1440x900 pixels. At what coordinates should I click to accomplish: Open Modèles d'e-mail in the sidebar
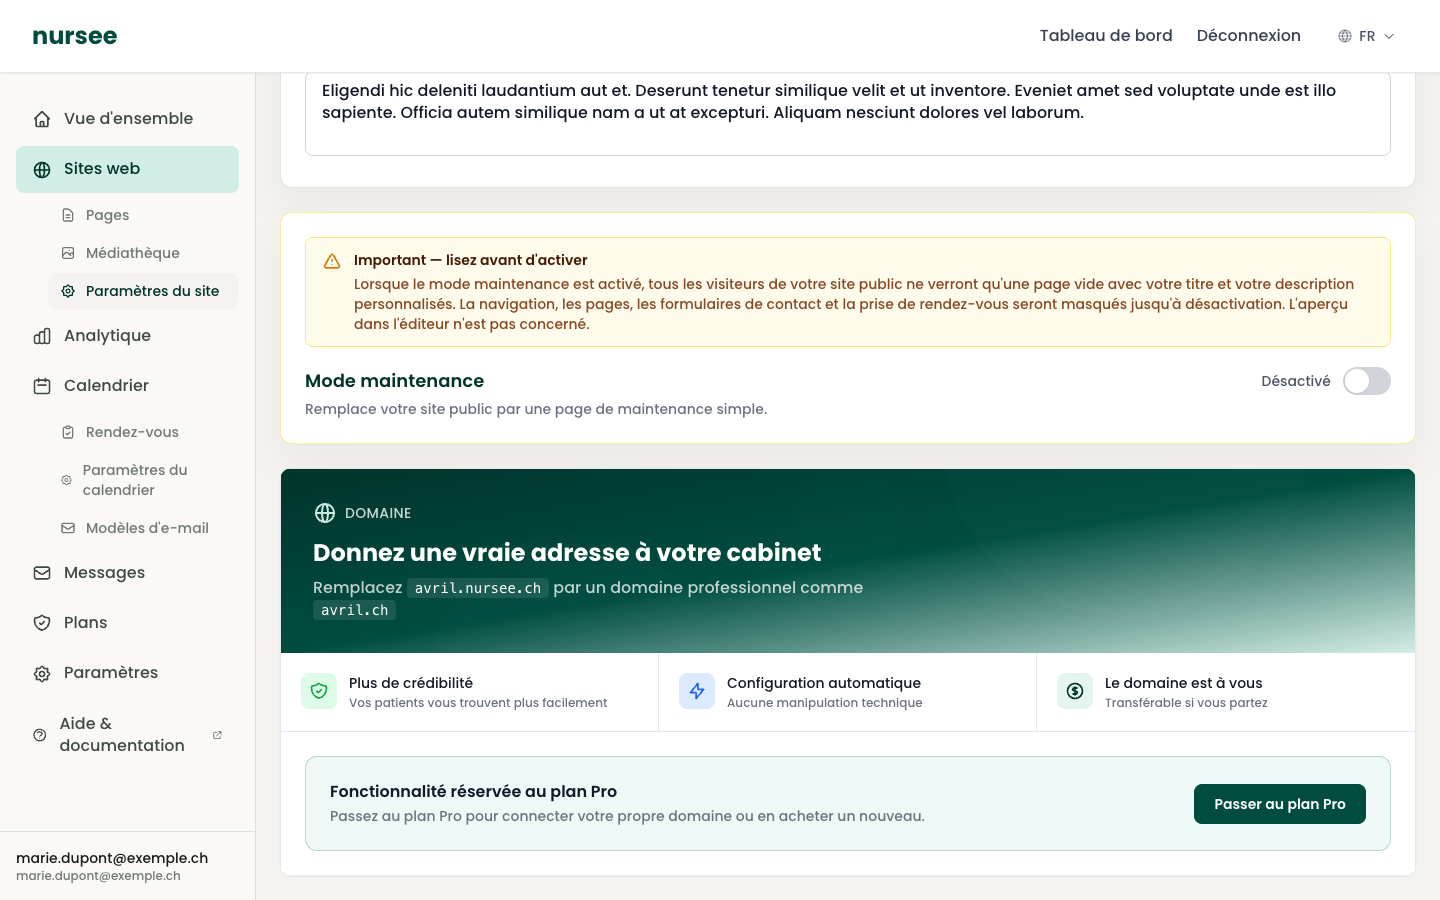143,528
